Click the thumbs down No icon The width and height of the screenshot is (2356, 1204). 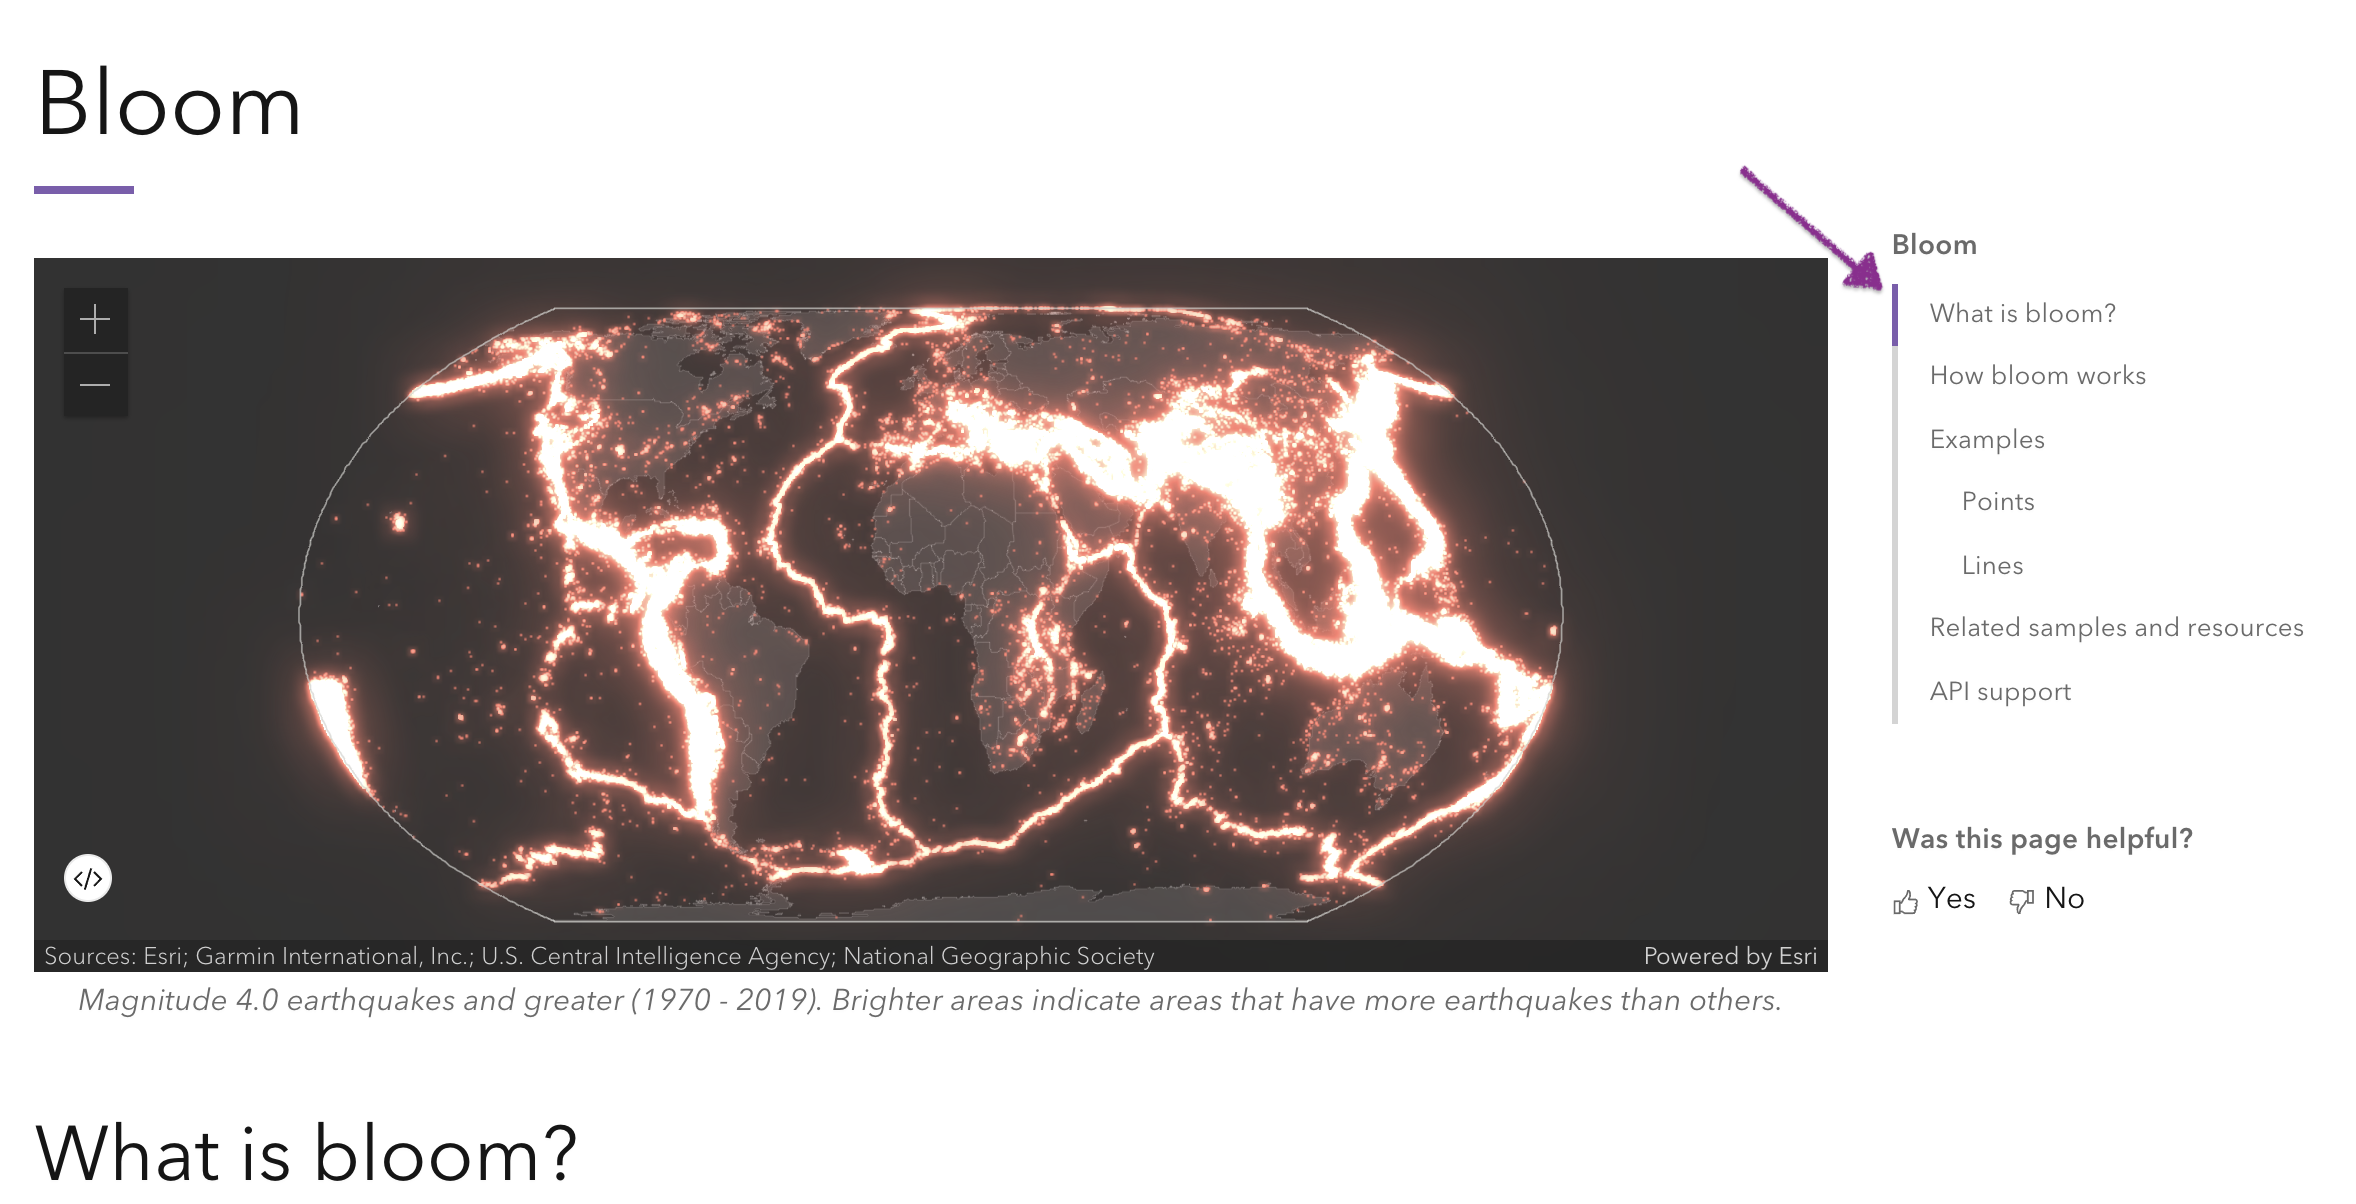2026,898
